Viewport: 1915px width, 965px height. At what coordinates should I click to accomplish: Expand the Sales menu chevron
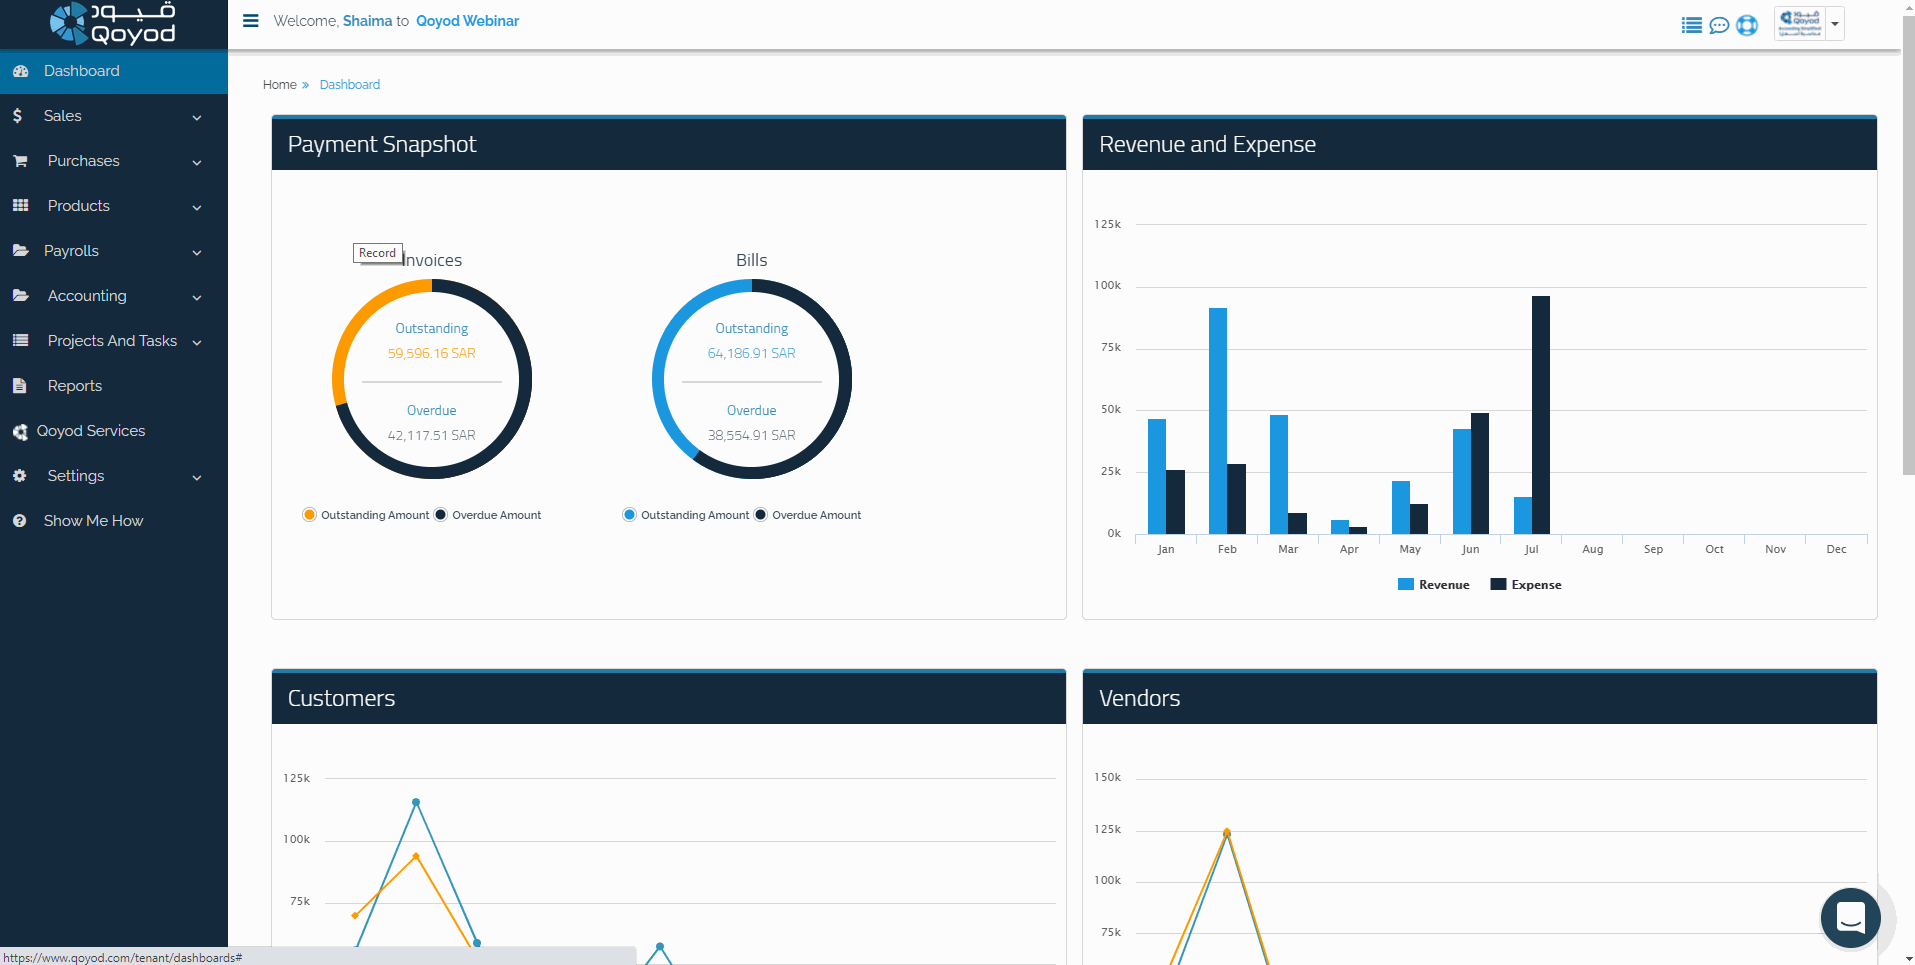[x=197, y=117]
